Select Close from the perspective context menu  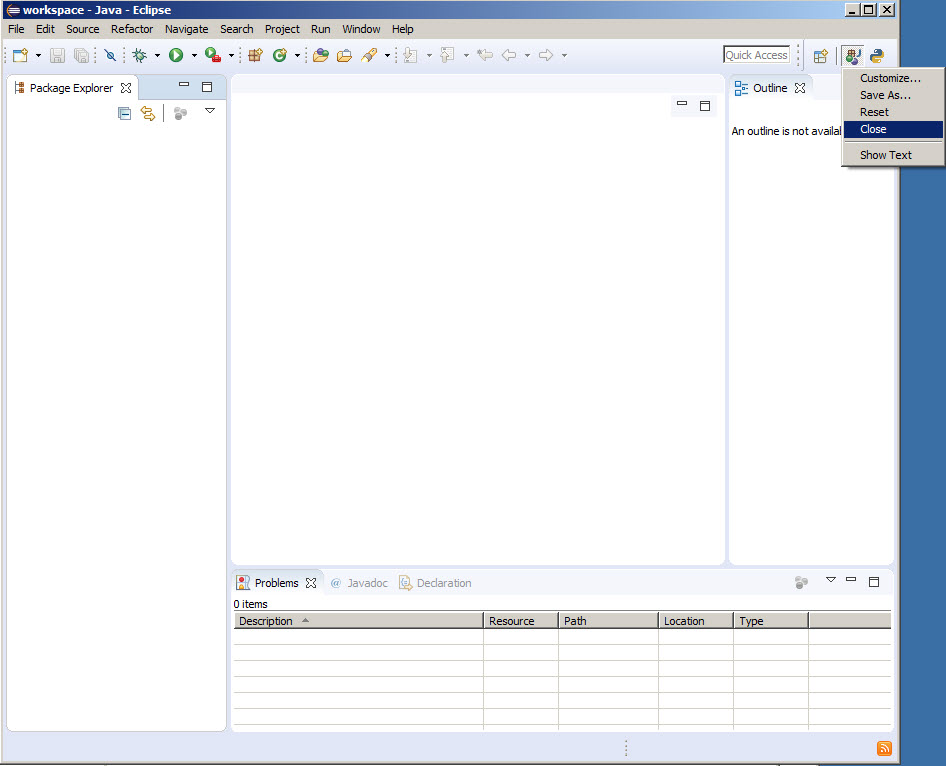coord(873,129)
